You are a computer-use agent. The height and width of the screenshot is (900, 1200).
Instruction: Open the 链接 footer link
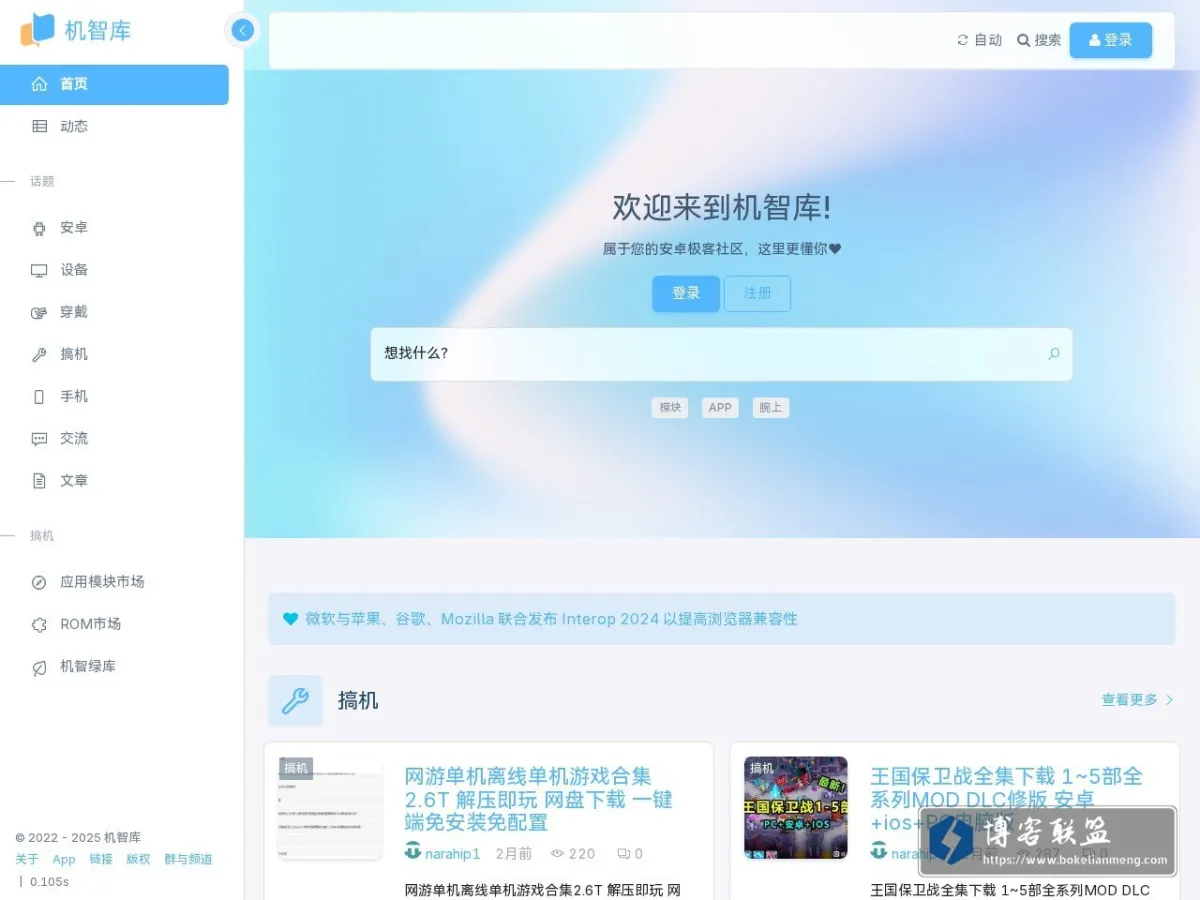[x=101, y=859]
